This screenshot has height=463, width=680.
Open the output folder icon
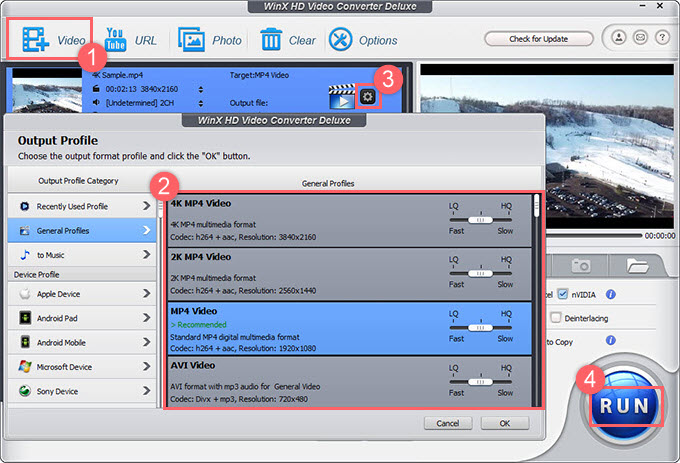(637, 265)
